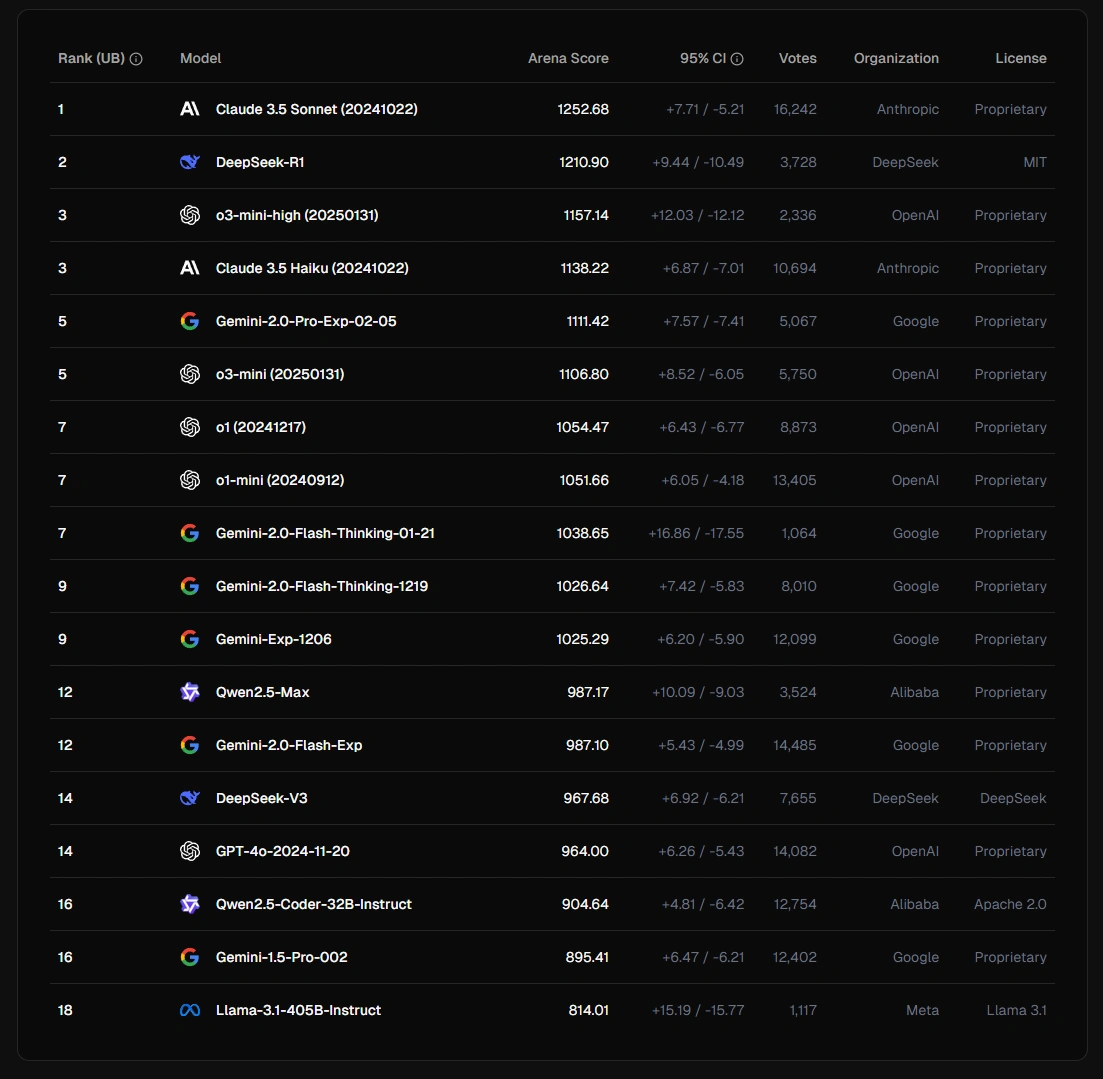This screenshot has height=1079, width=1103.
Task: Click the Gemini-2.0-Flash-Thinking-01-21 model name
Action: click(325, 533)
